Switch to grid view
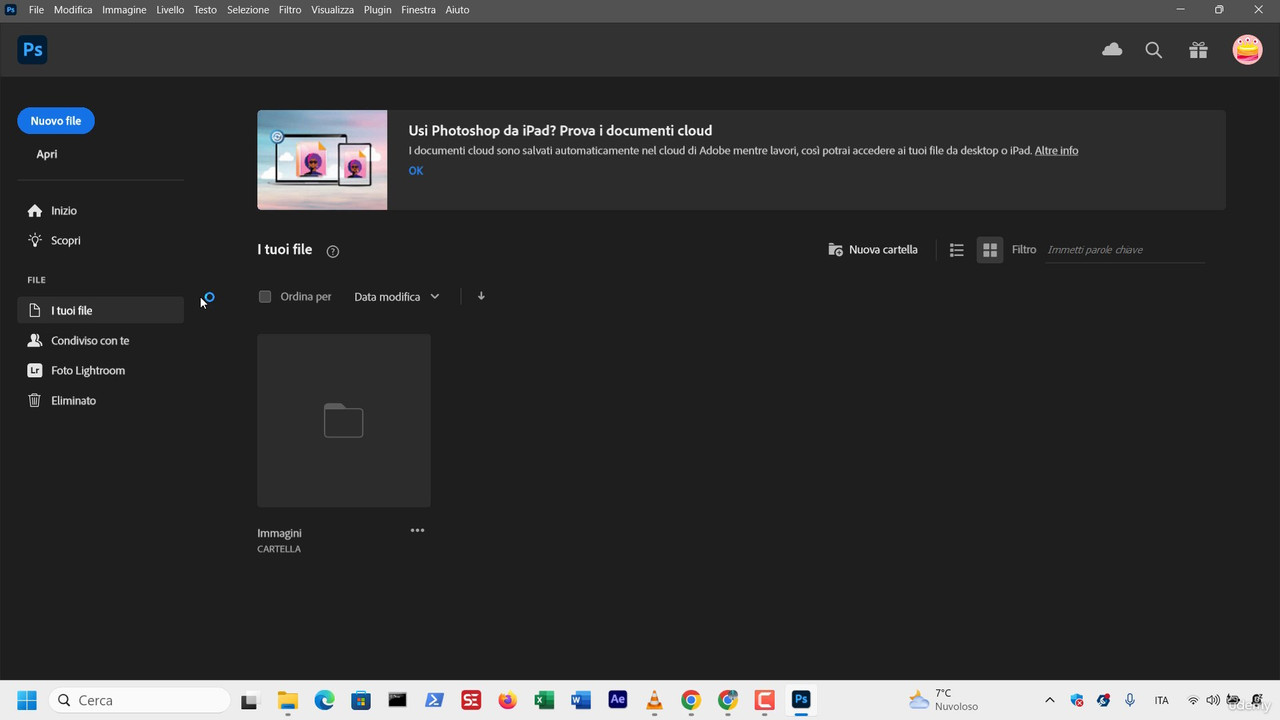 click(x=990, y=250)
